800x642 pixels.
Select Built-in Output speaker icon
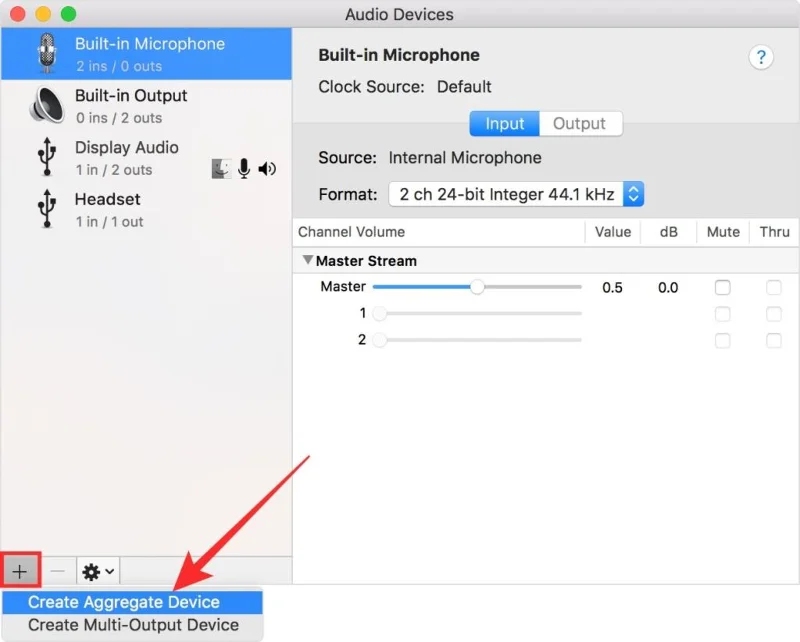(x=46, y=106)
